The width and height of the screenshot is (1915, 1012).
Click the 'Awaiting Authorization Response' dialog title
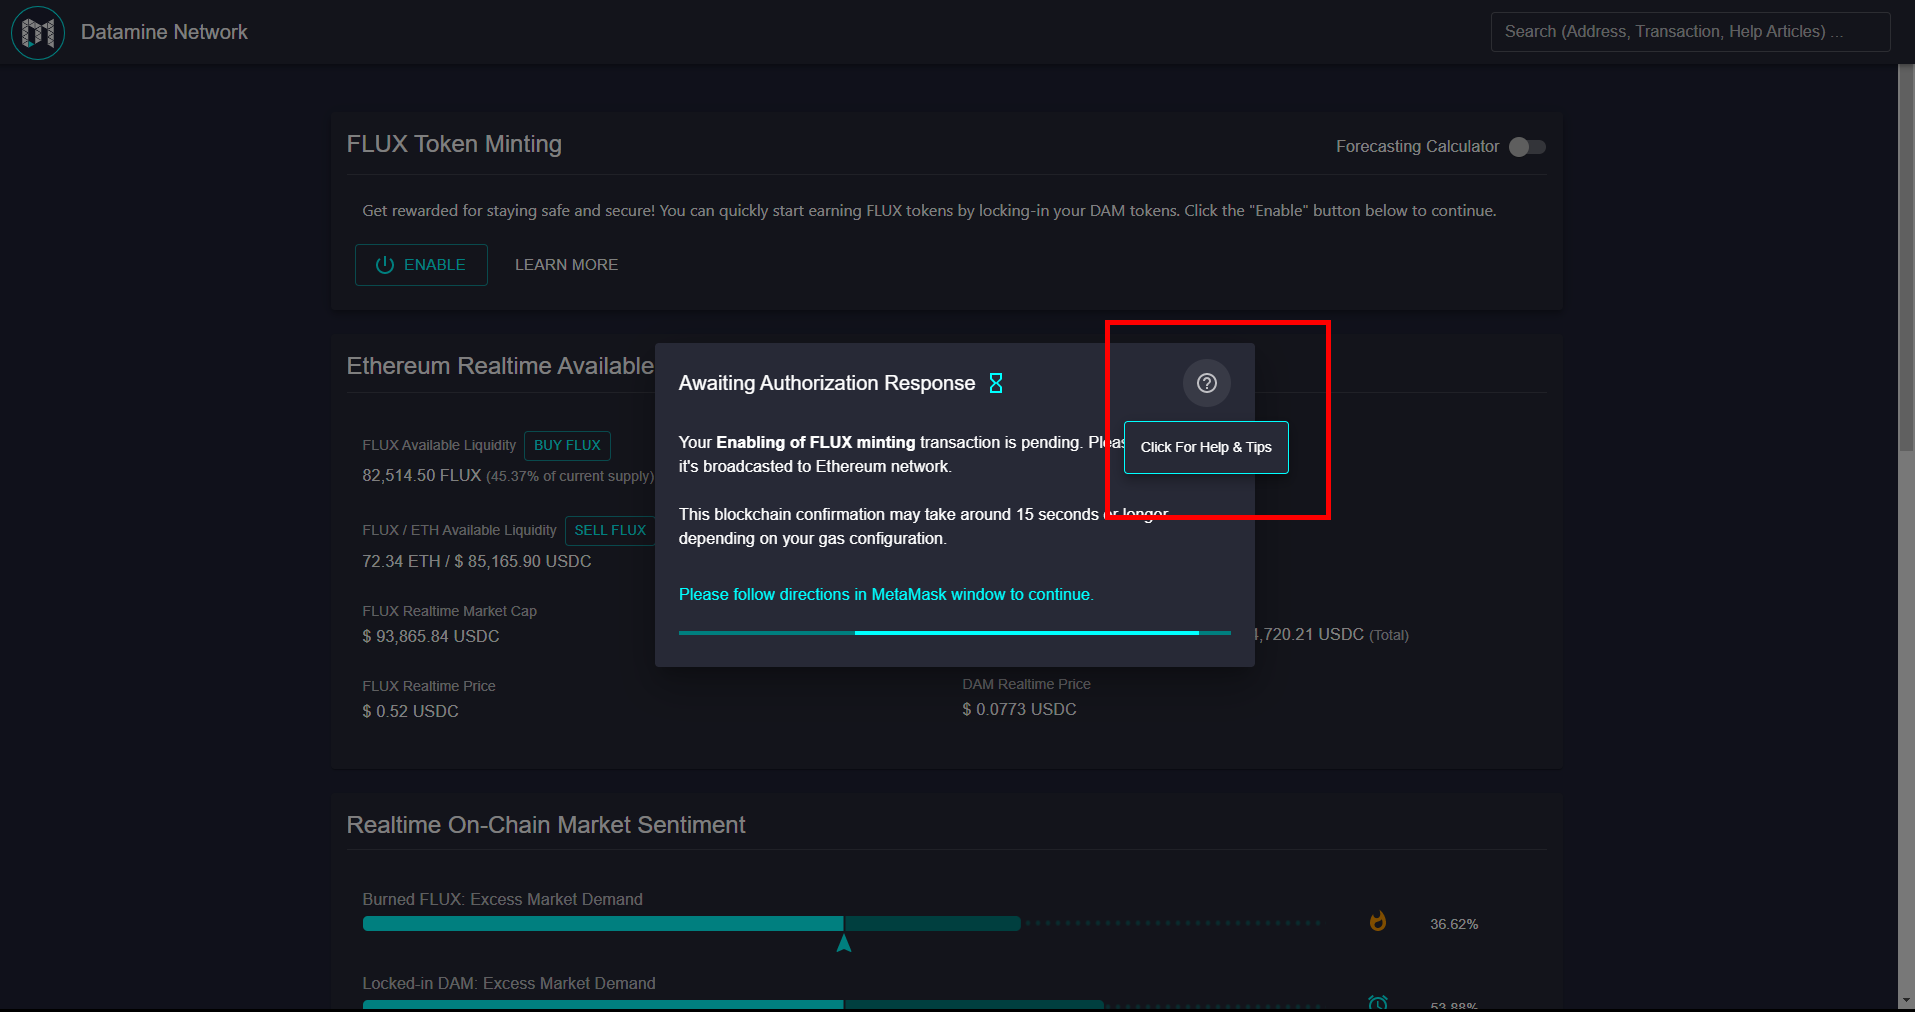pos(827,383)
